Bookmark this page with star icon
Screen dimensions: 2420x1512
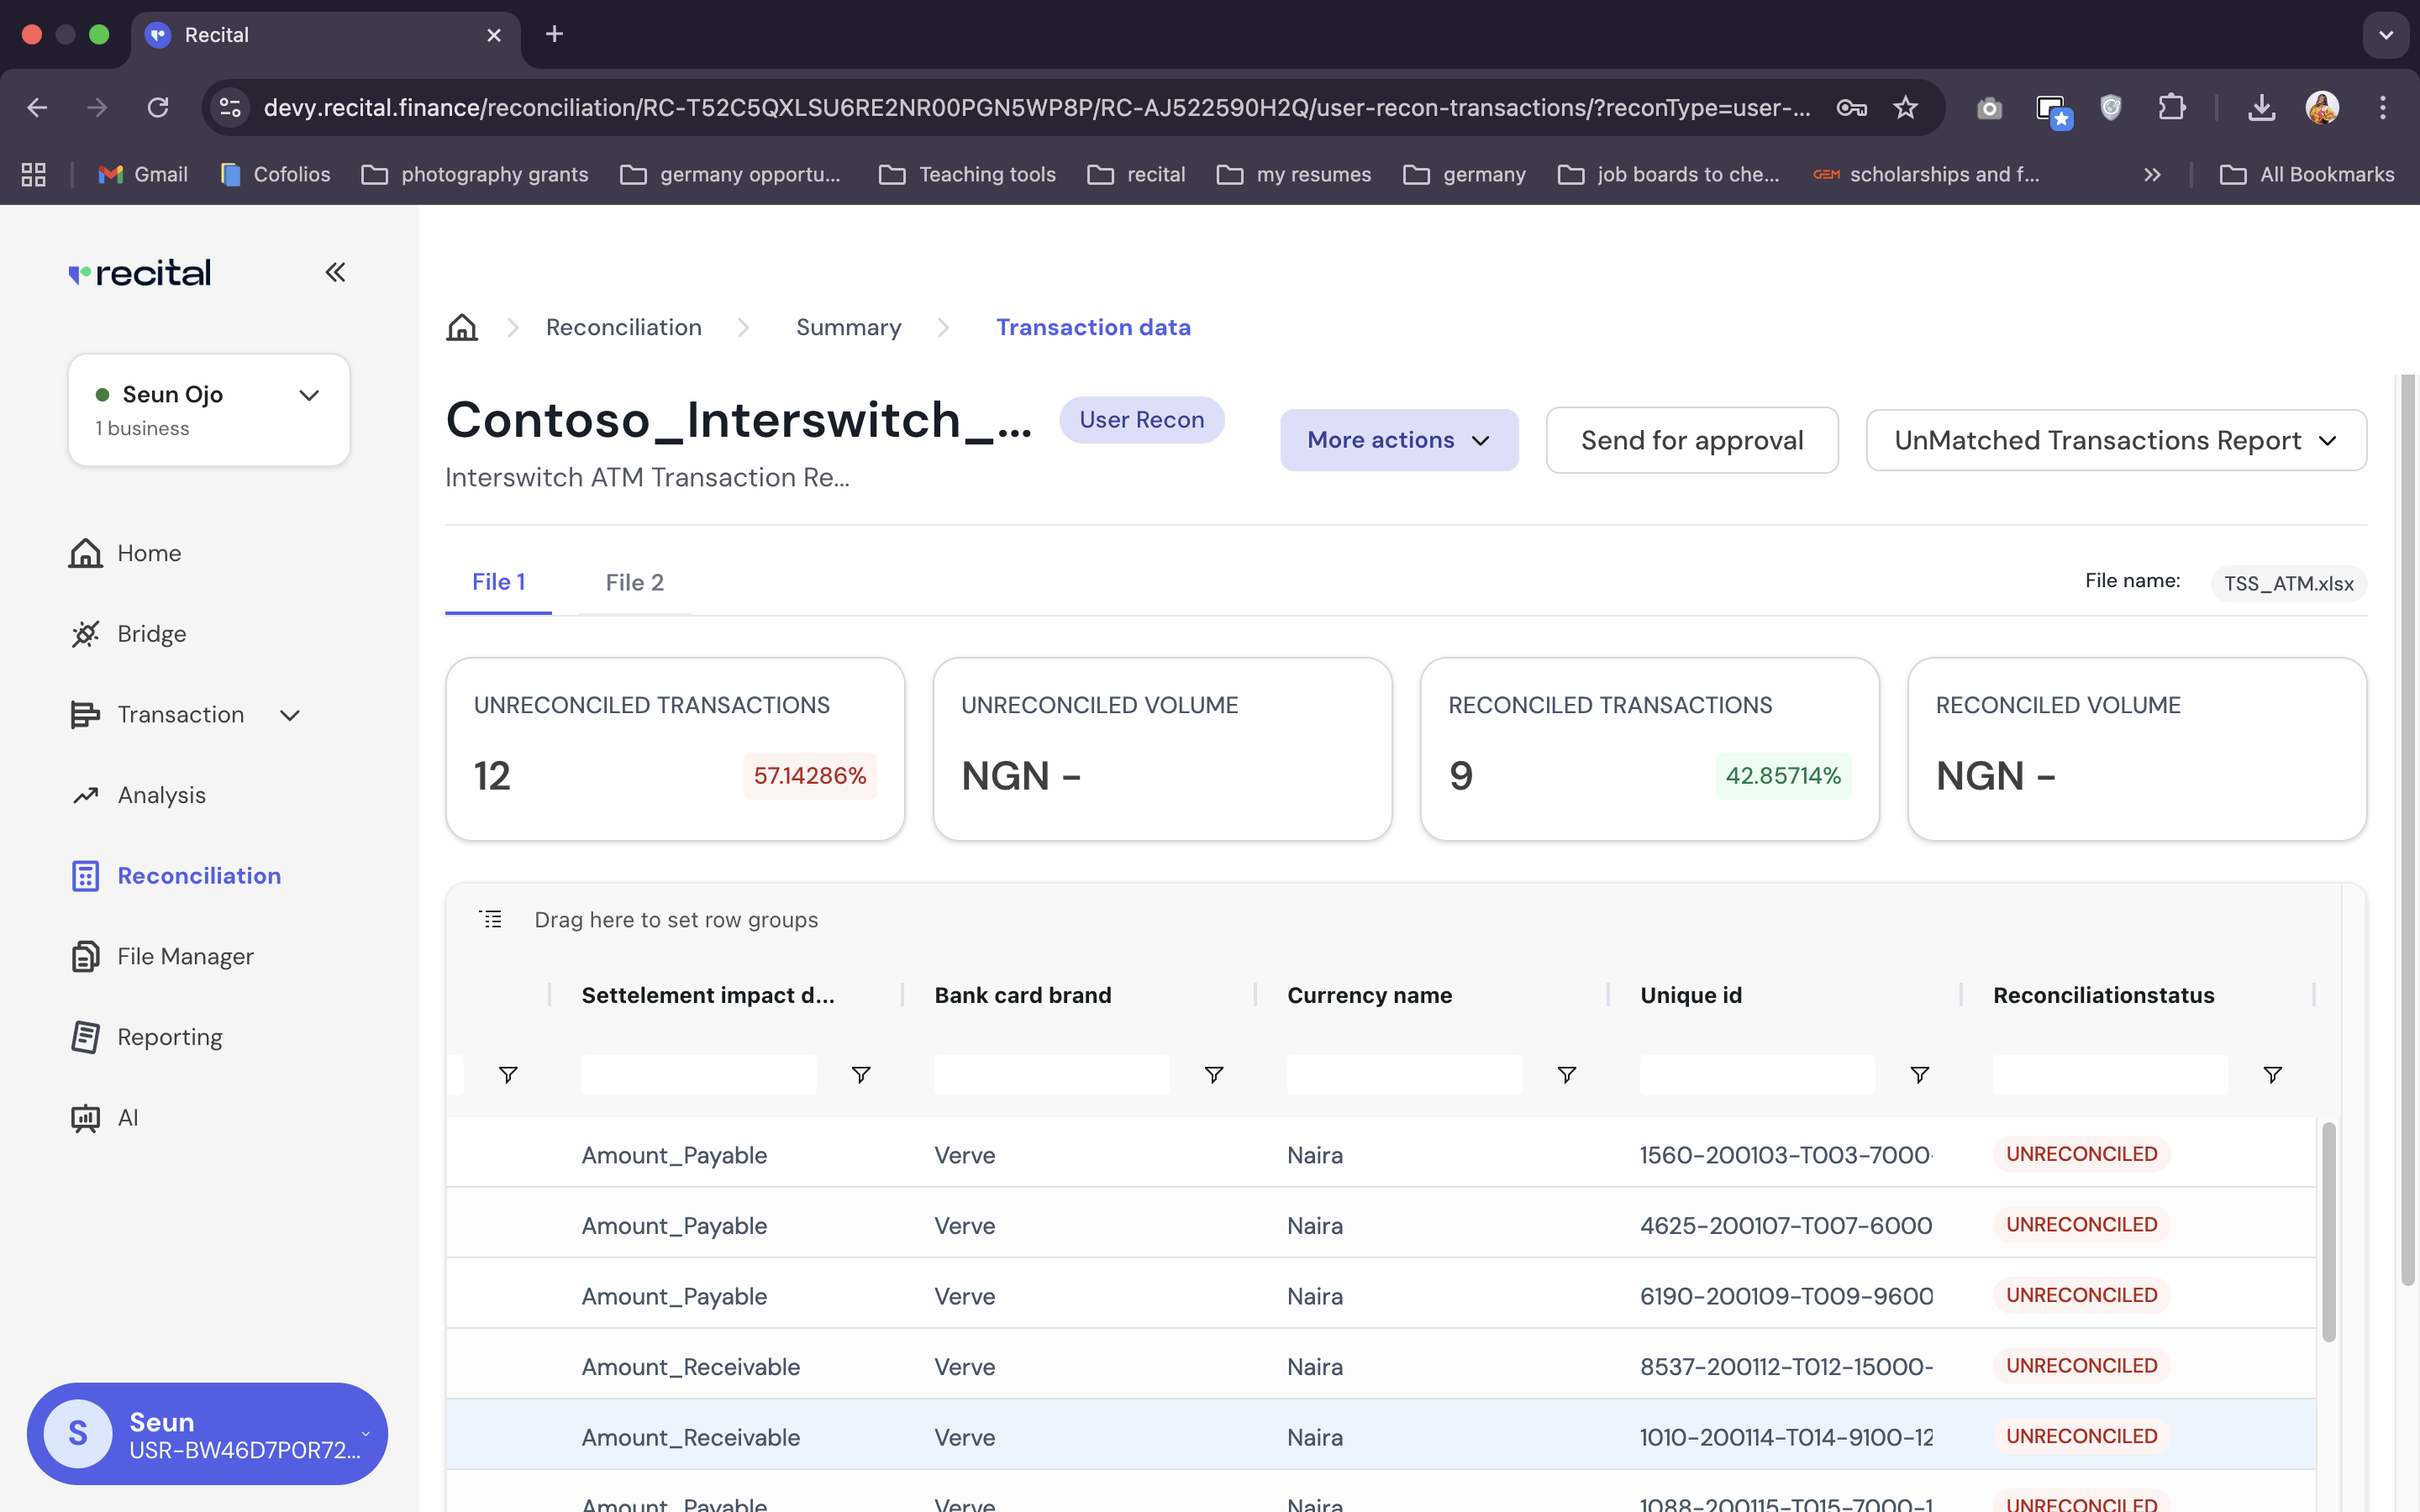point(1905,108)
